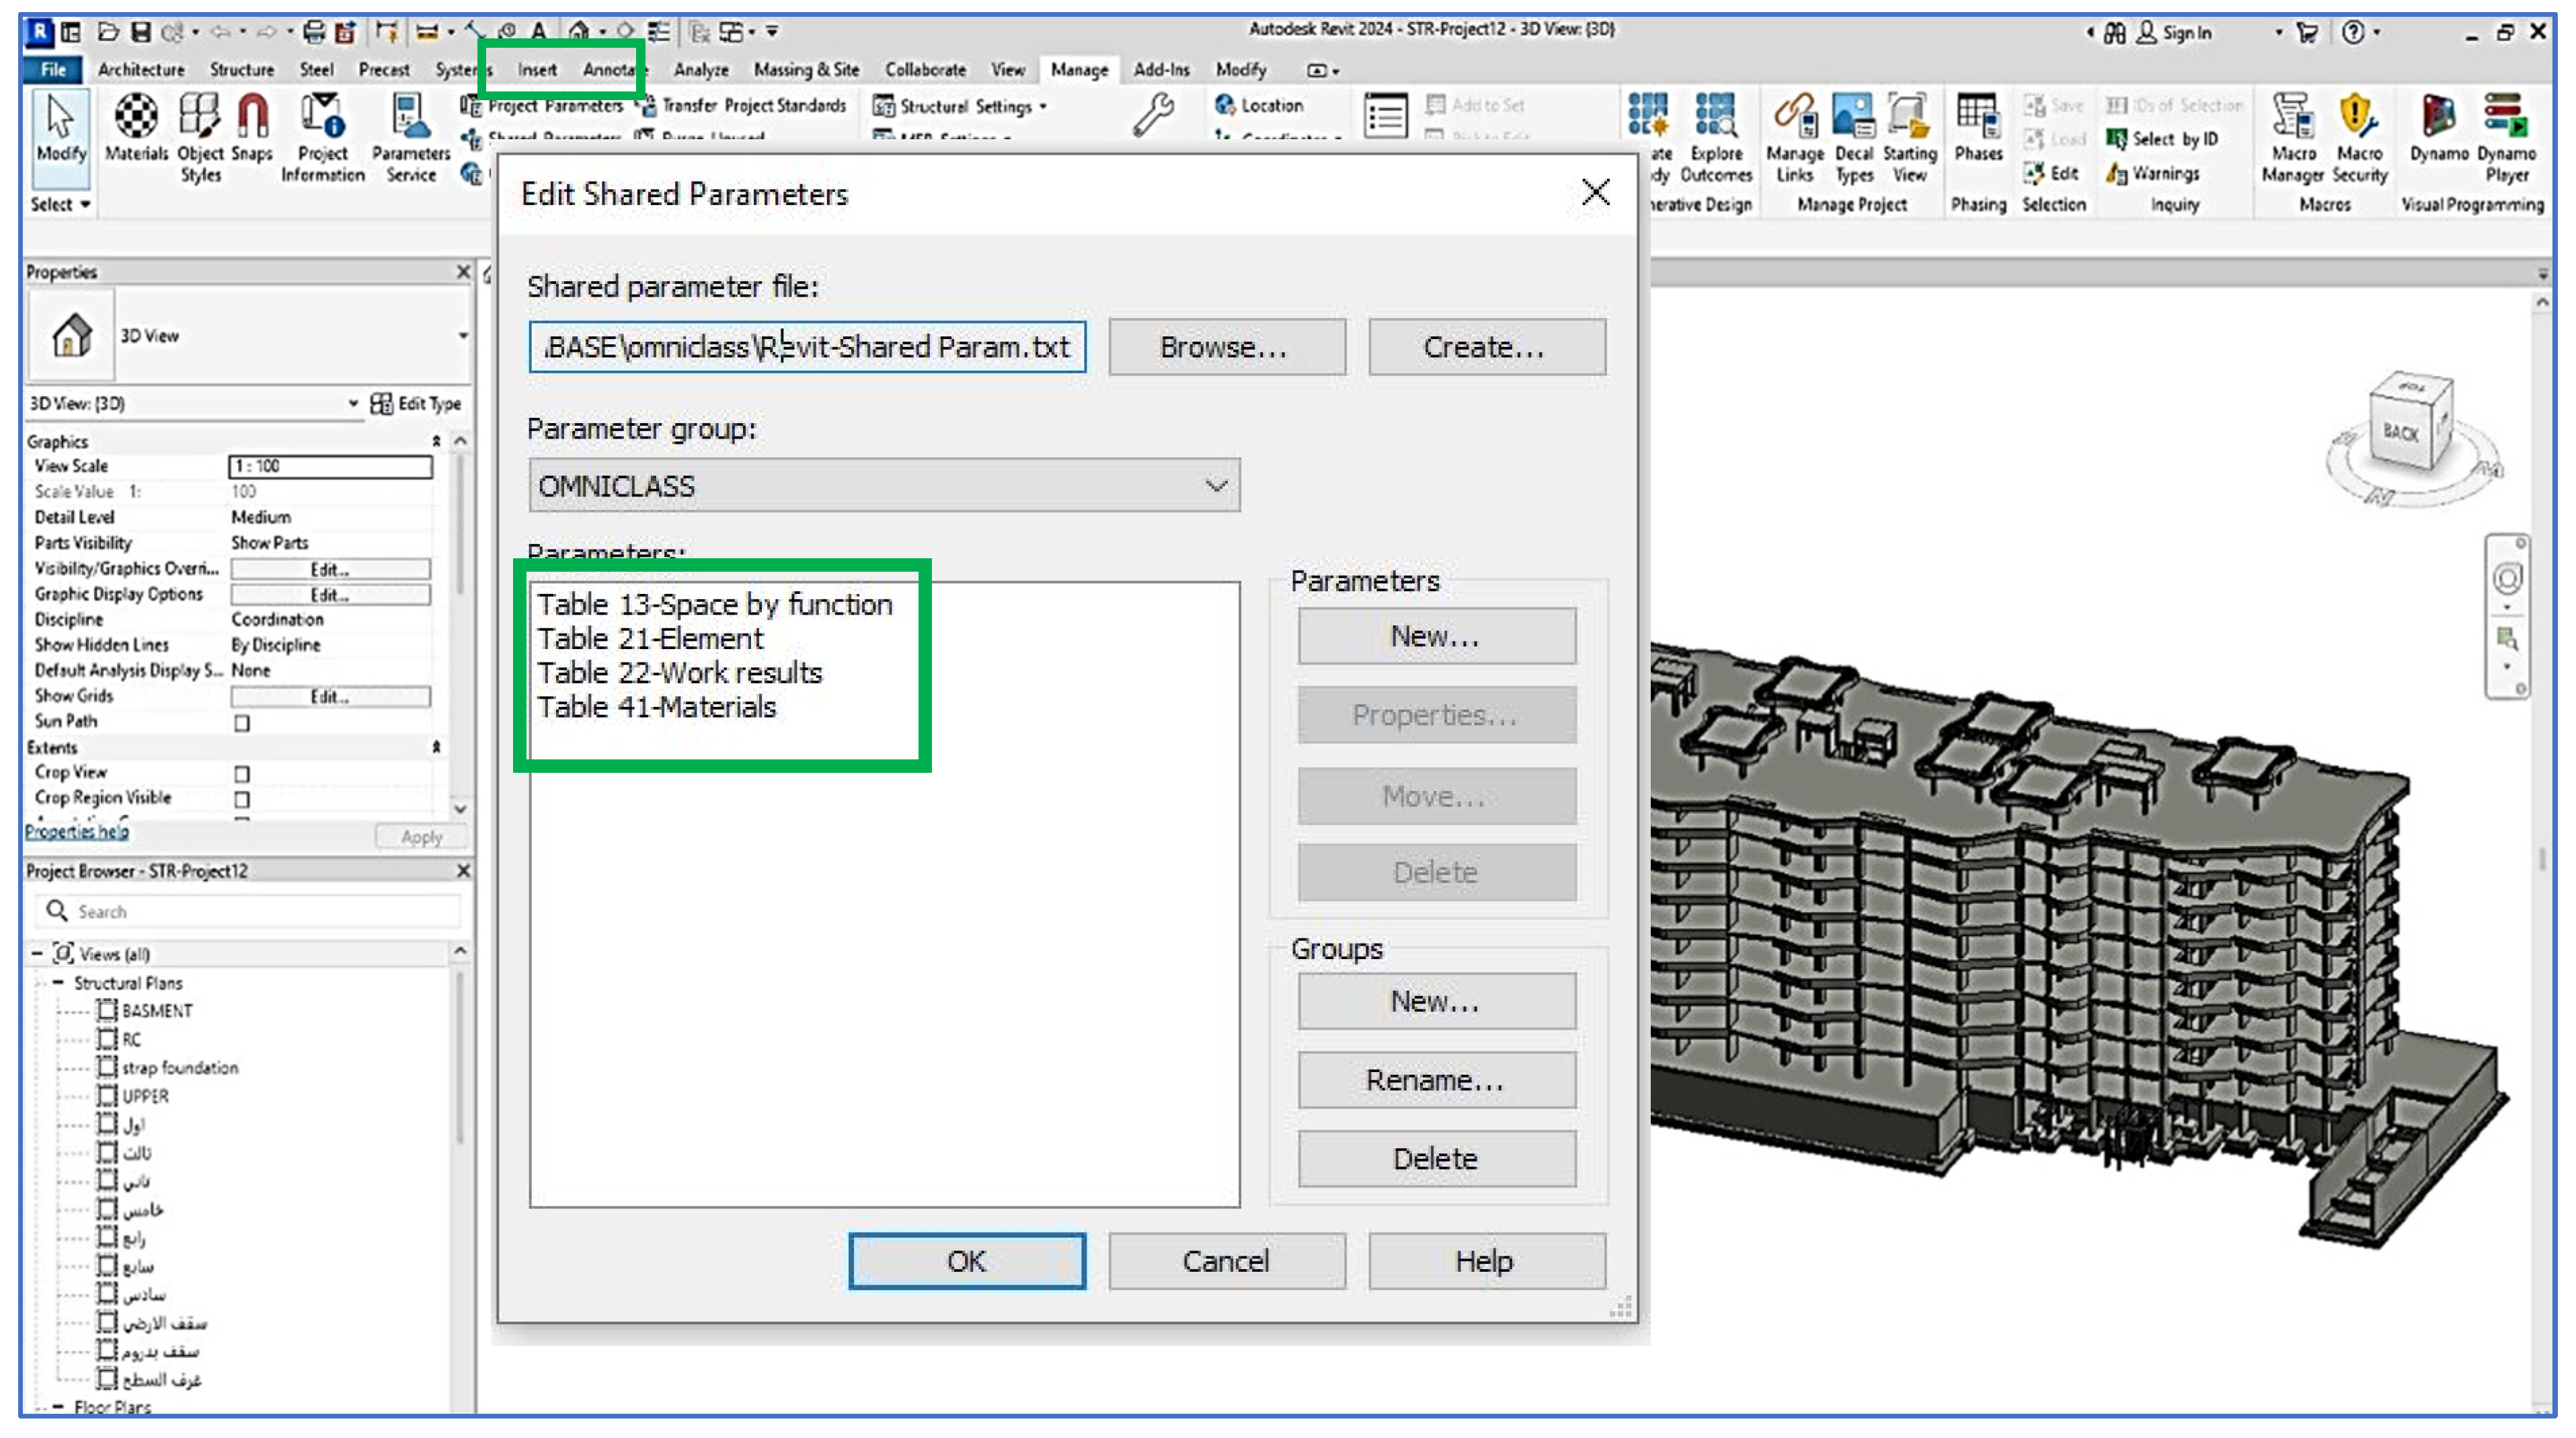Image resolution: width=2576 pixels, height=1438 pixels.
Task: Toggle the Crop View checkbox
Action: (242, 774)
